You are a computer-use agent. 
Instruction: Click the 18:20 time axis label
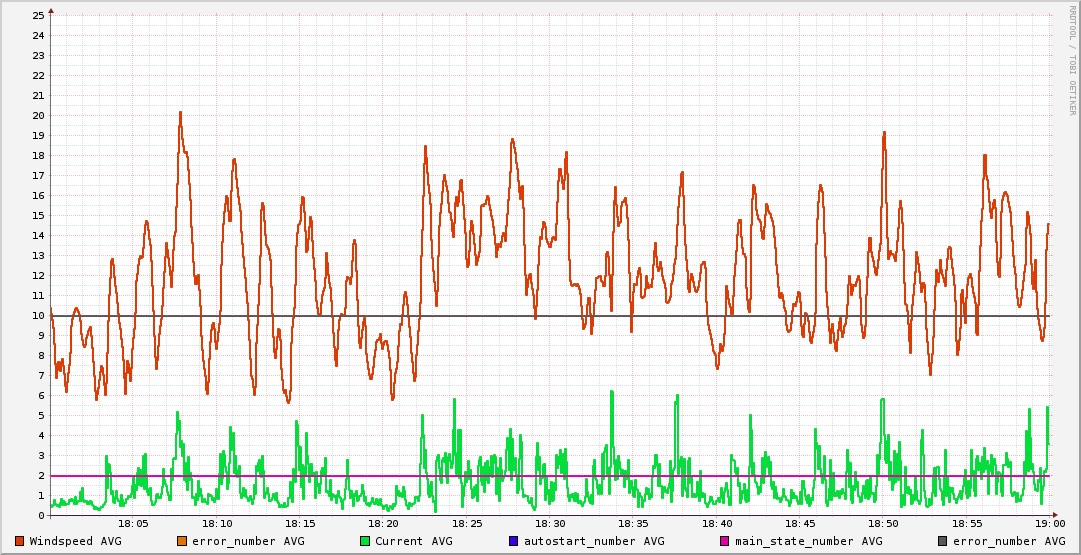click(x=383, y=524)
